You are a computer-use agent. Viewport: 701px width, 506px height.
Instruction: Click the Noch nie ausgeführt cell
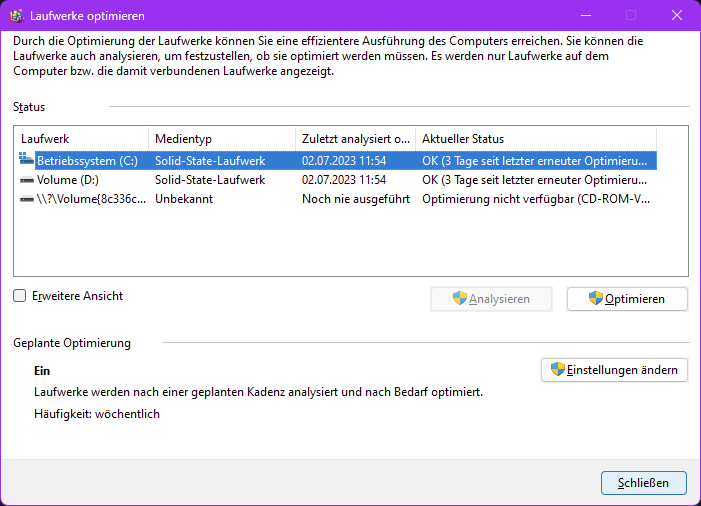point(356,199)
